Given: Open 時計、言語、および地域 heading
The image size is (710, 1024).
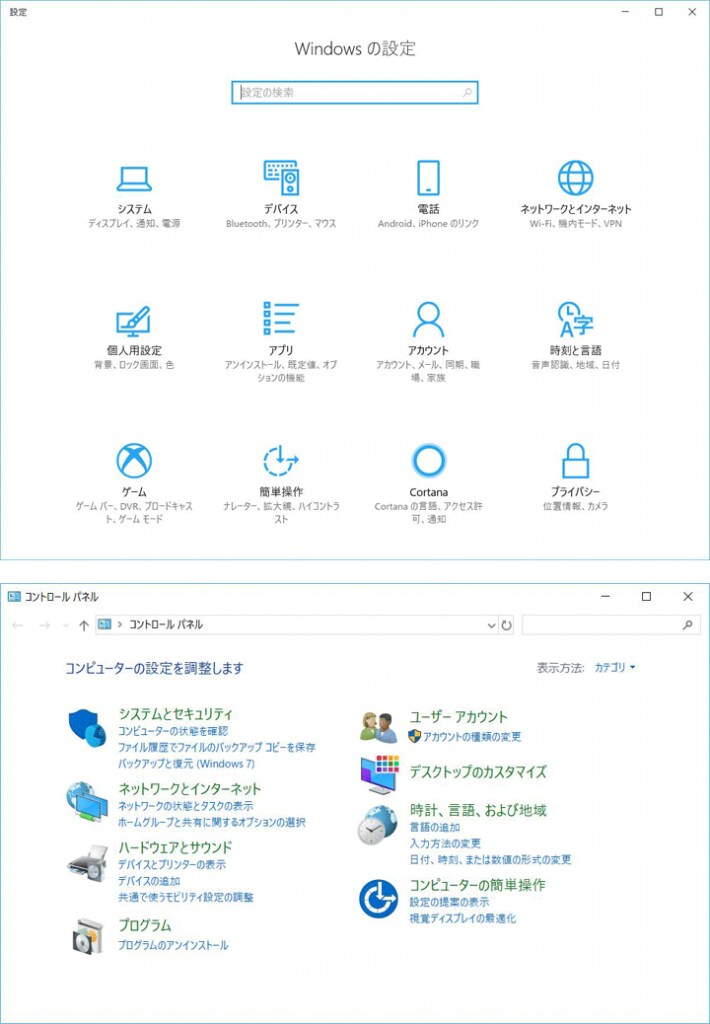Looking at the screenshot, I should [x=478, y=810].
